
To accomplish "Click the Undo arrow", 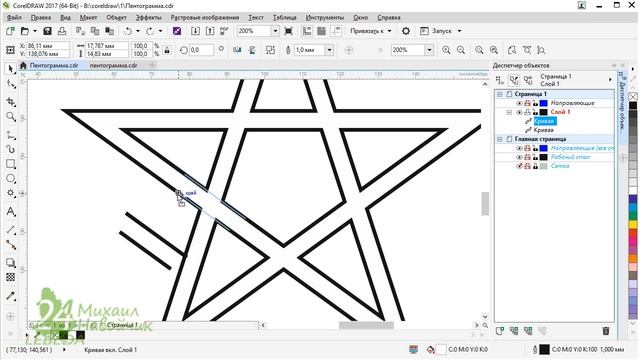I will tap(128, 31).
